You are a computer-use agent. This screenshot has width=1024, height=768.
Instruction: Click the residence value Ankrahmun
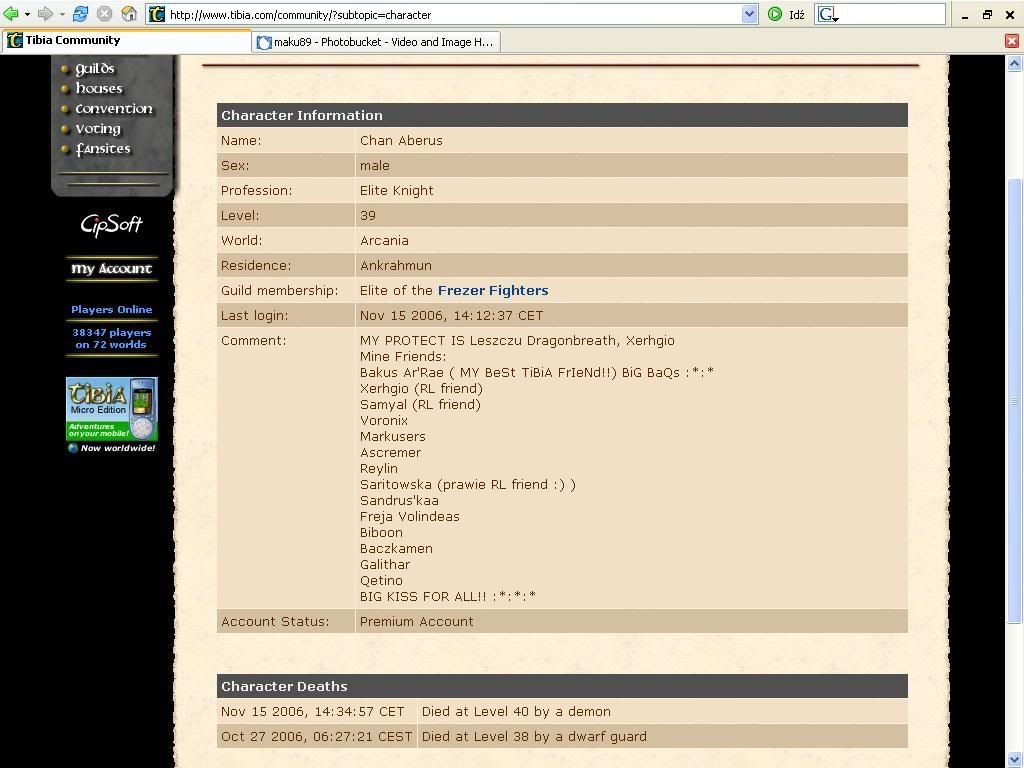[396, 266]
